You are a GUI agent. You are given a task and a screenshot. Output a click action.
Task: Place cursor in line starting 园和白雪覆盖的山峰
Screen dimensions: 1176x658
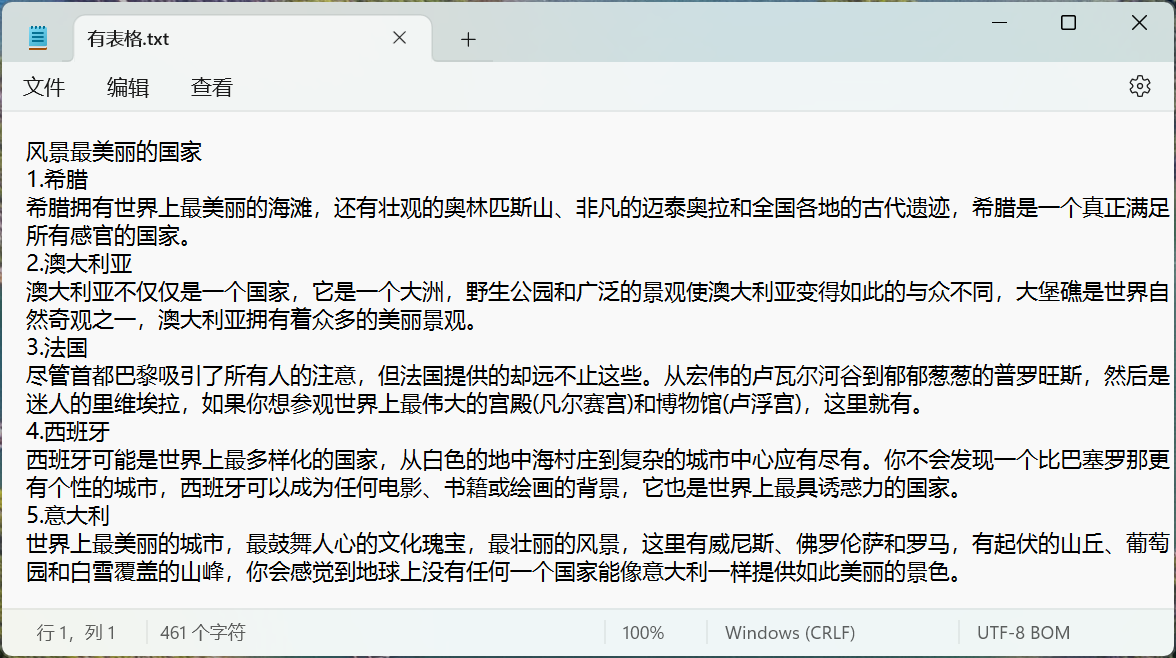click(495, 572)
